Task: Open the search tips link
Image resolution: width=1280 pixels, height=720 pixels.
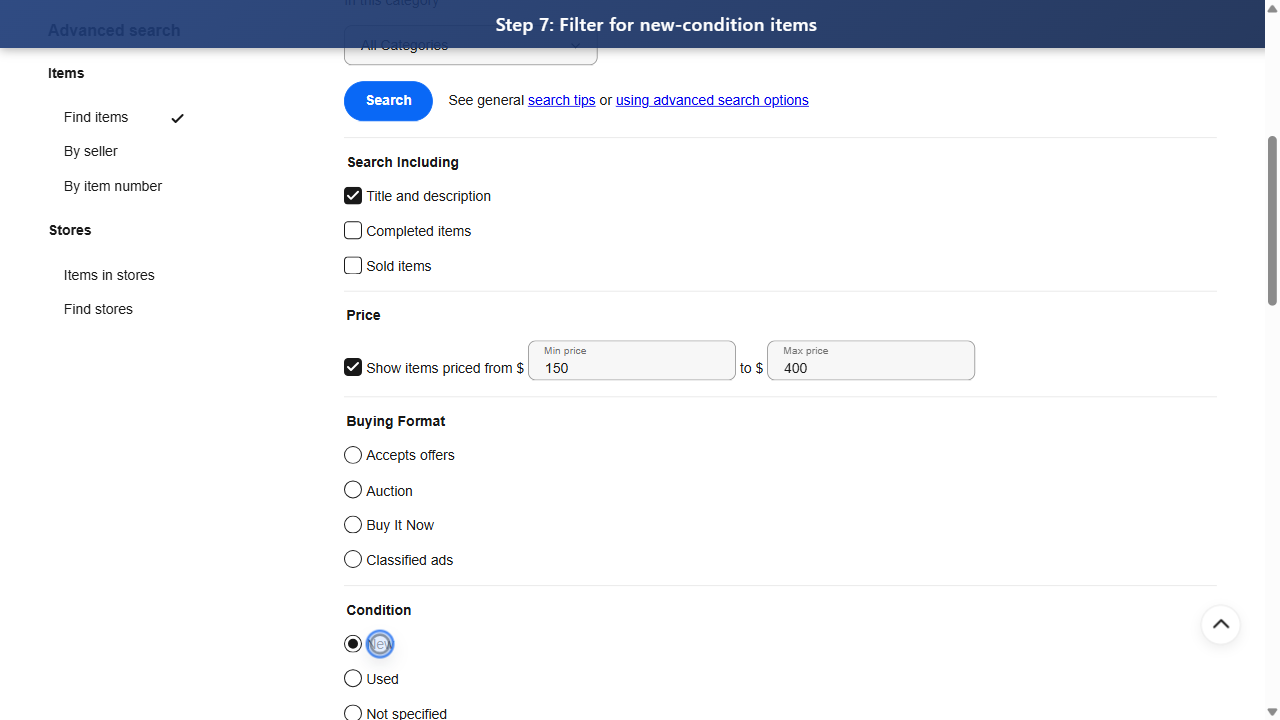Action: (x=561, y=100)
